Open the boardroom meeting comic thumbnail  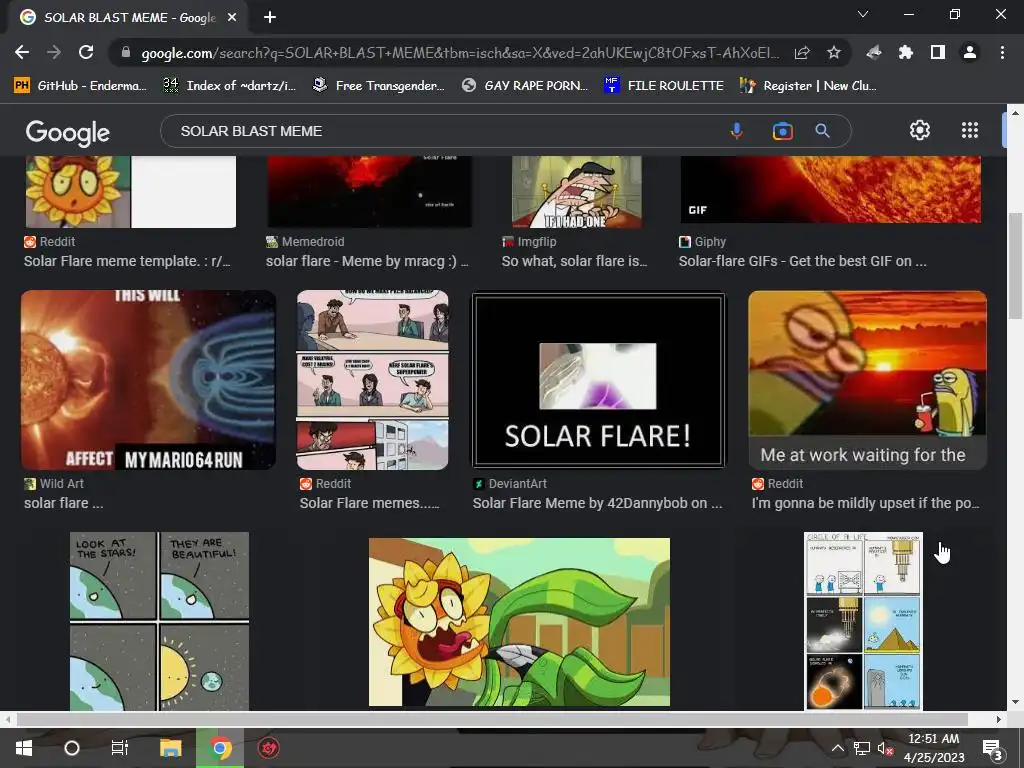click(372, 380)
